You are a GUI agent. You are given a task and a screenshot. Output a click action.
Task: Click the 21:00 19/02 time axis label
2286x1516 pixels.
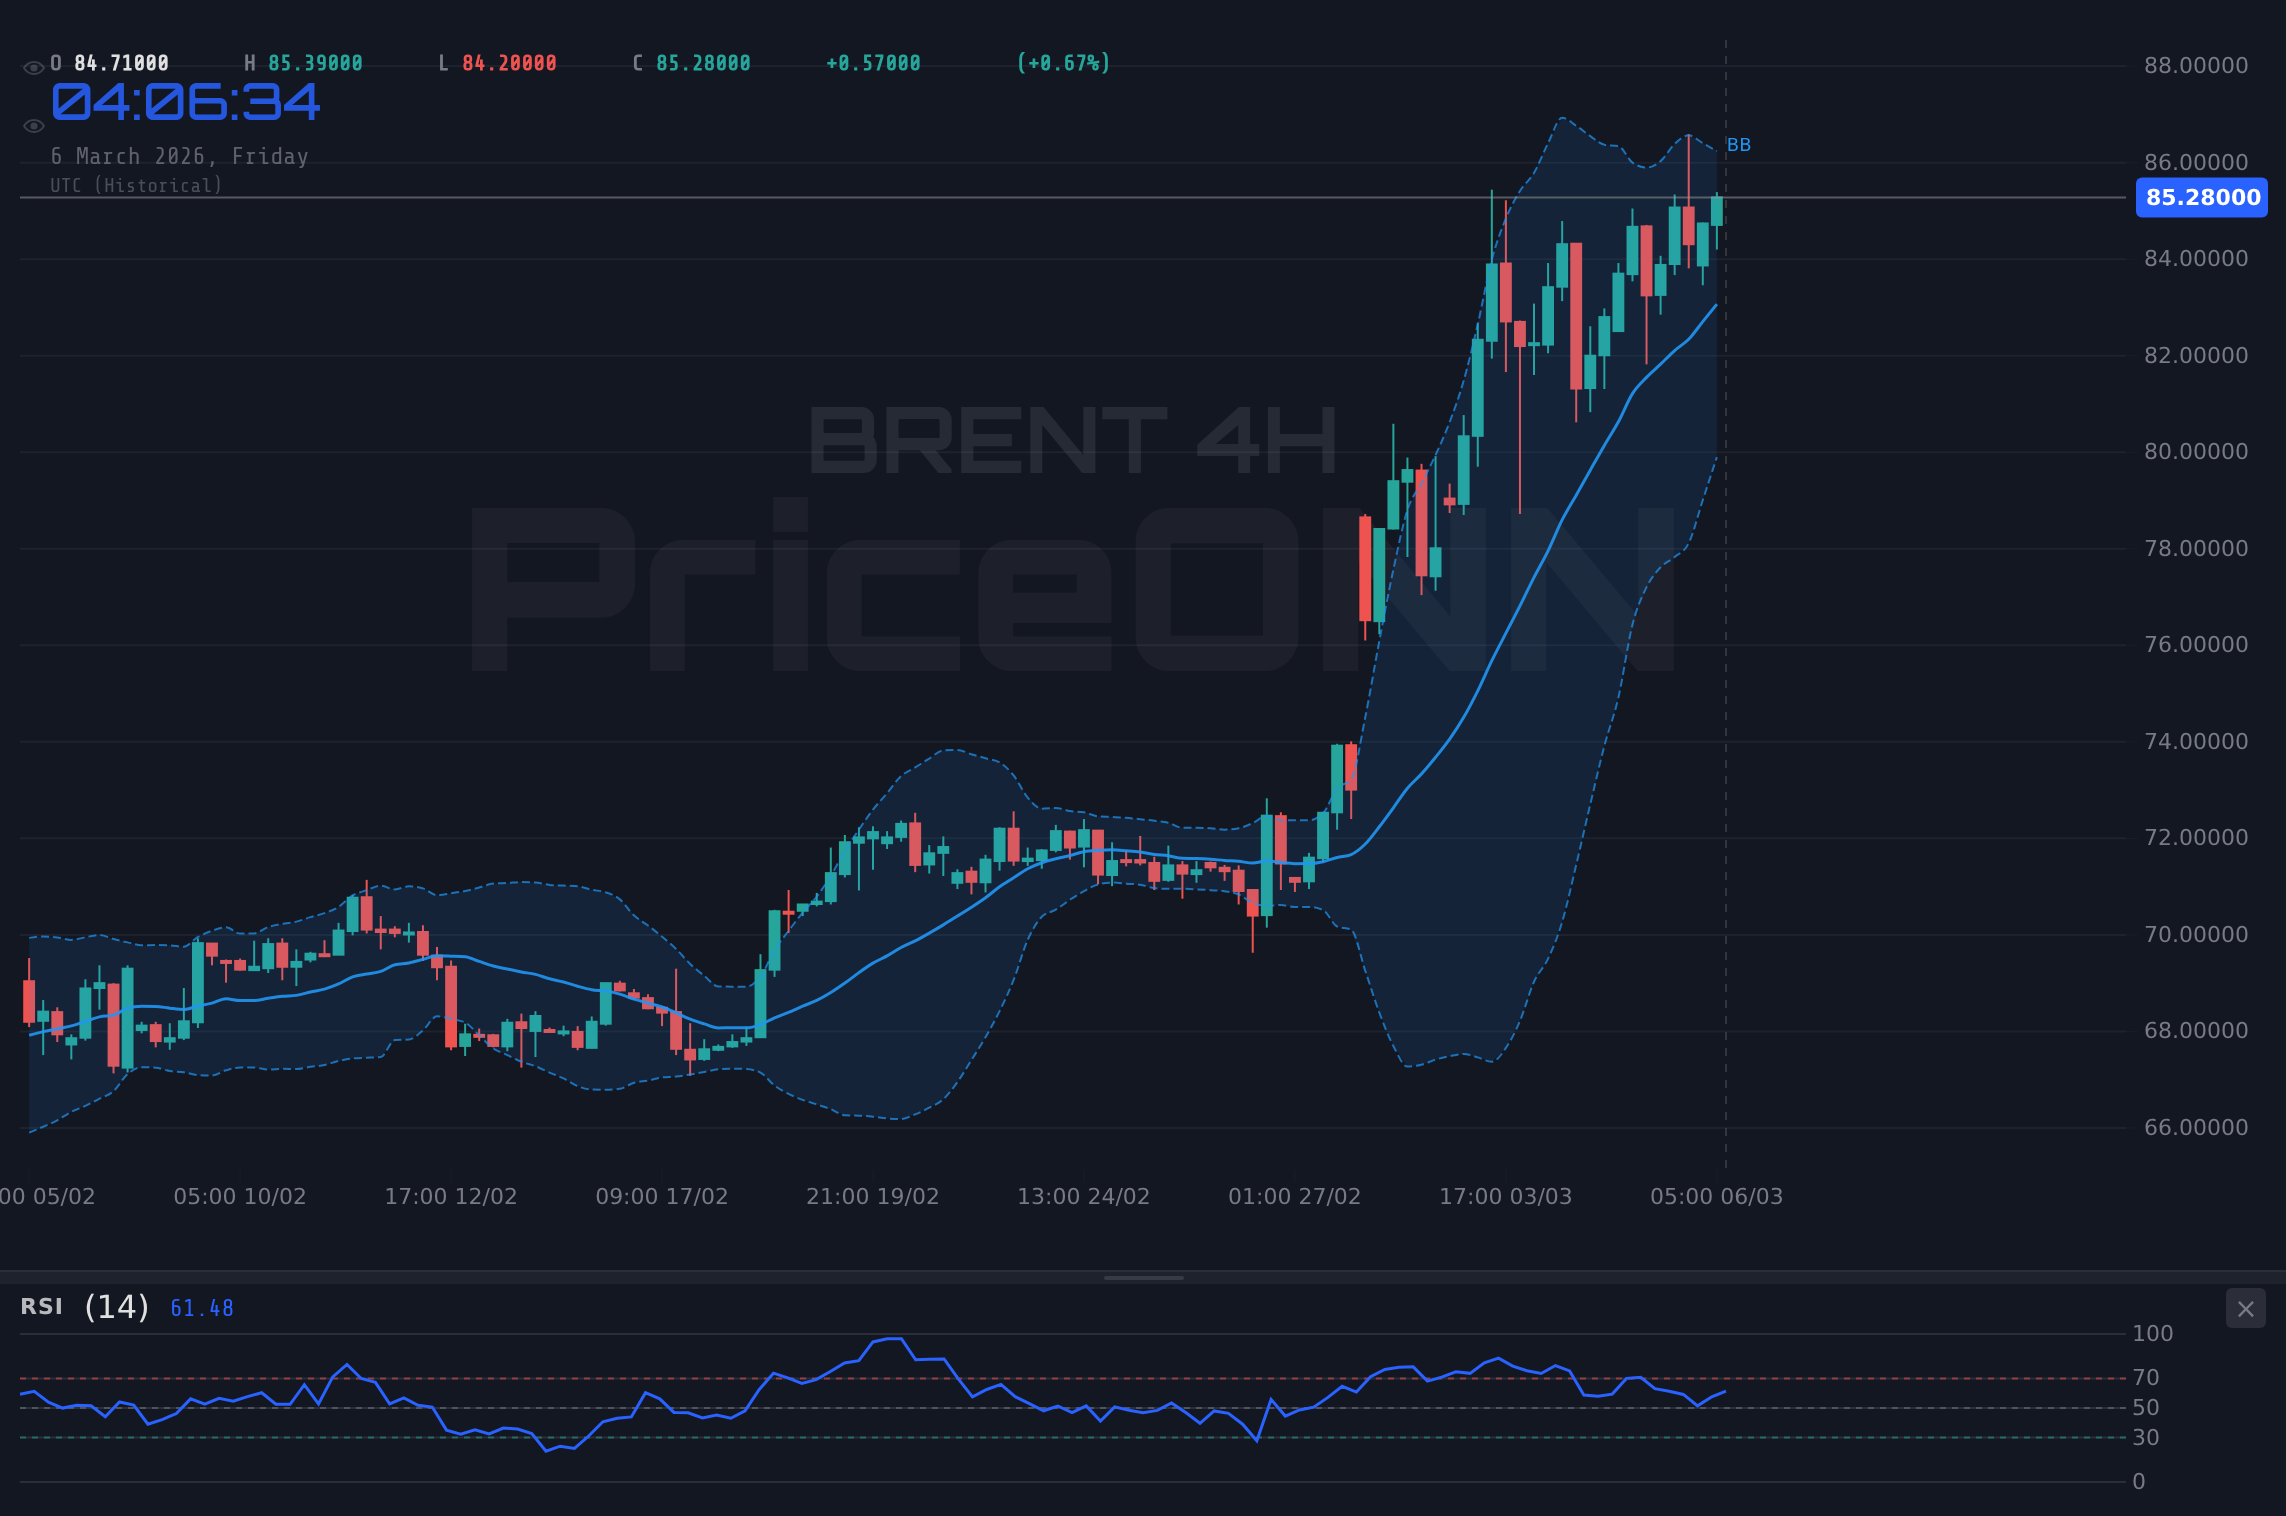pyautogui.click(x=873, y=1197)
